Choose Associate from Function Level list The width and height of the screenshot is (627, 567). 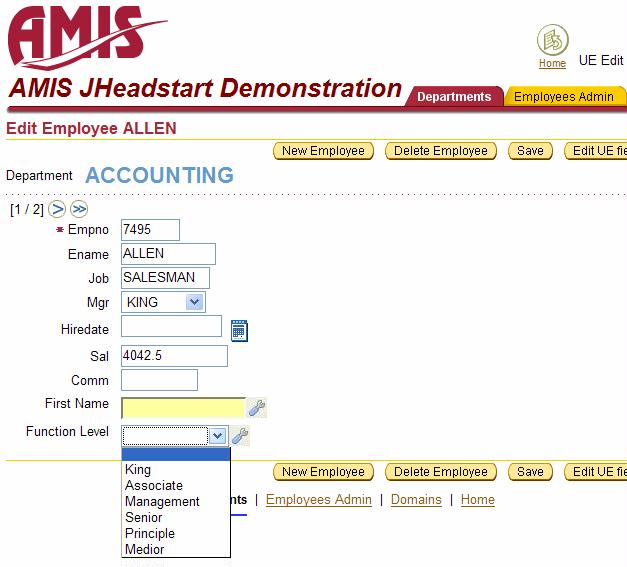point(176,485)
